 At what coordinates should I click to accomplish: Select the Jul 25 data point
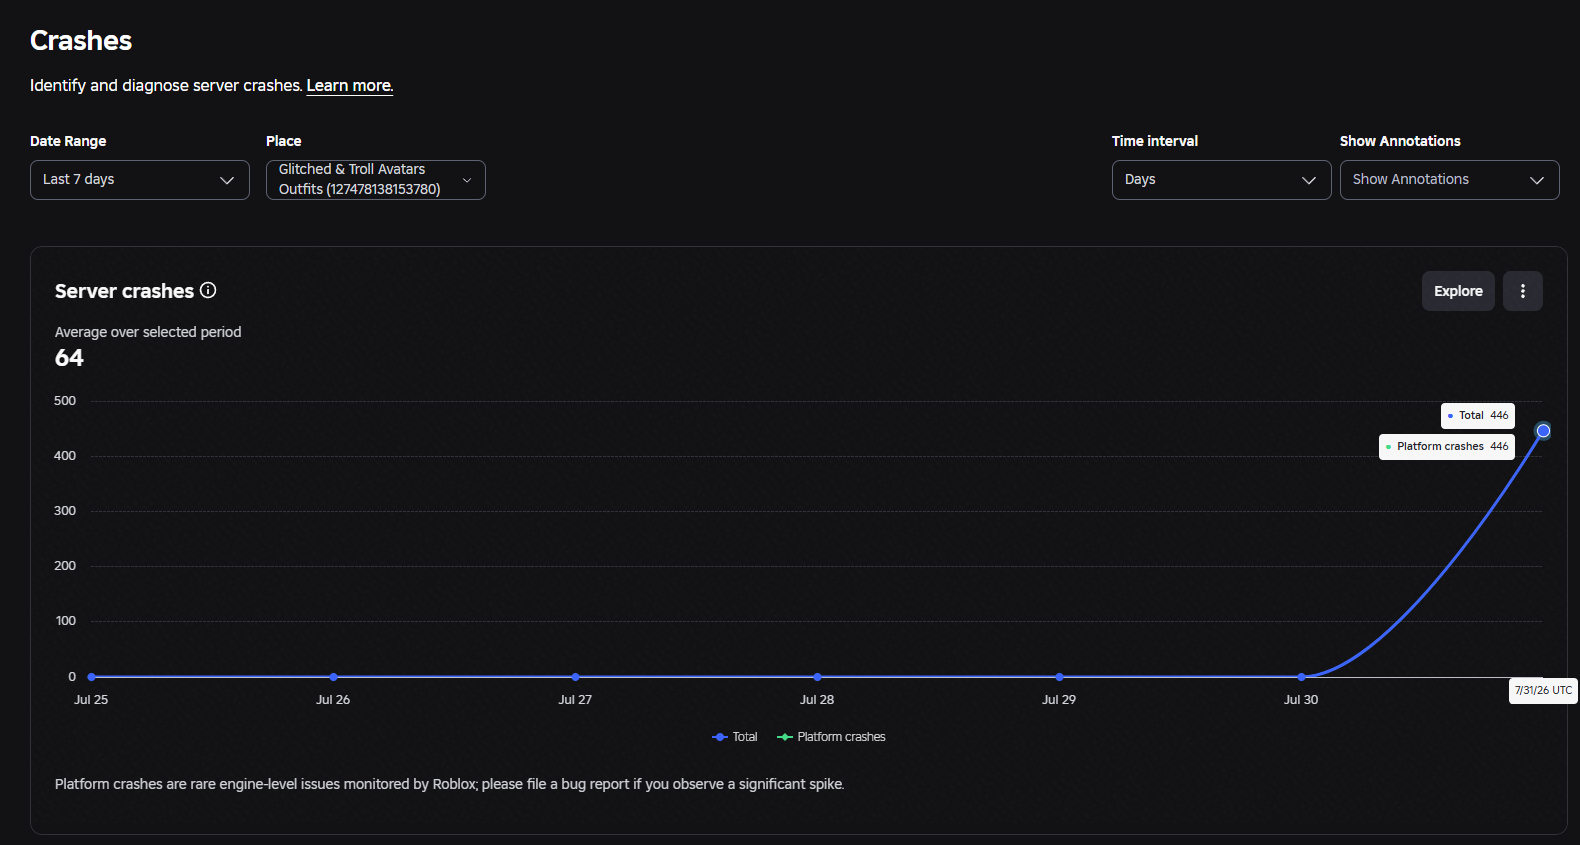point(91,677)
